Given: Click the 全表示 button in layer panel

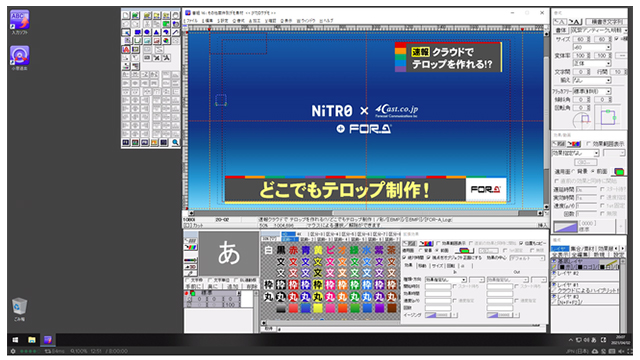Looking at the screenshot, I should [560, 254].
